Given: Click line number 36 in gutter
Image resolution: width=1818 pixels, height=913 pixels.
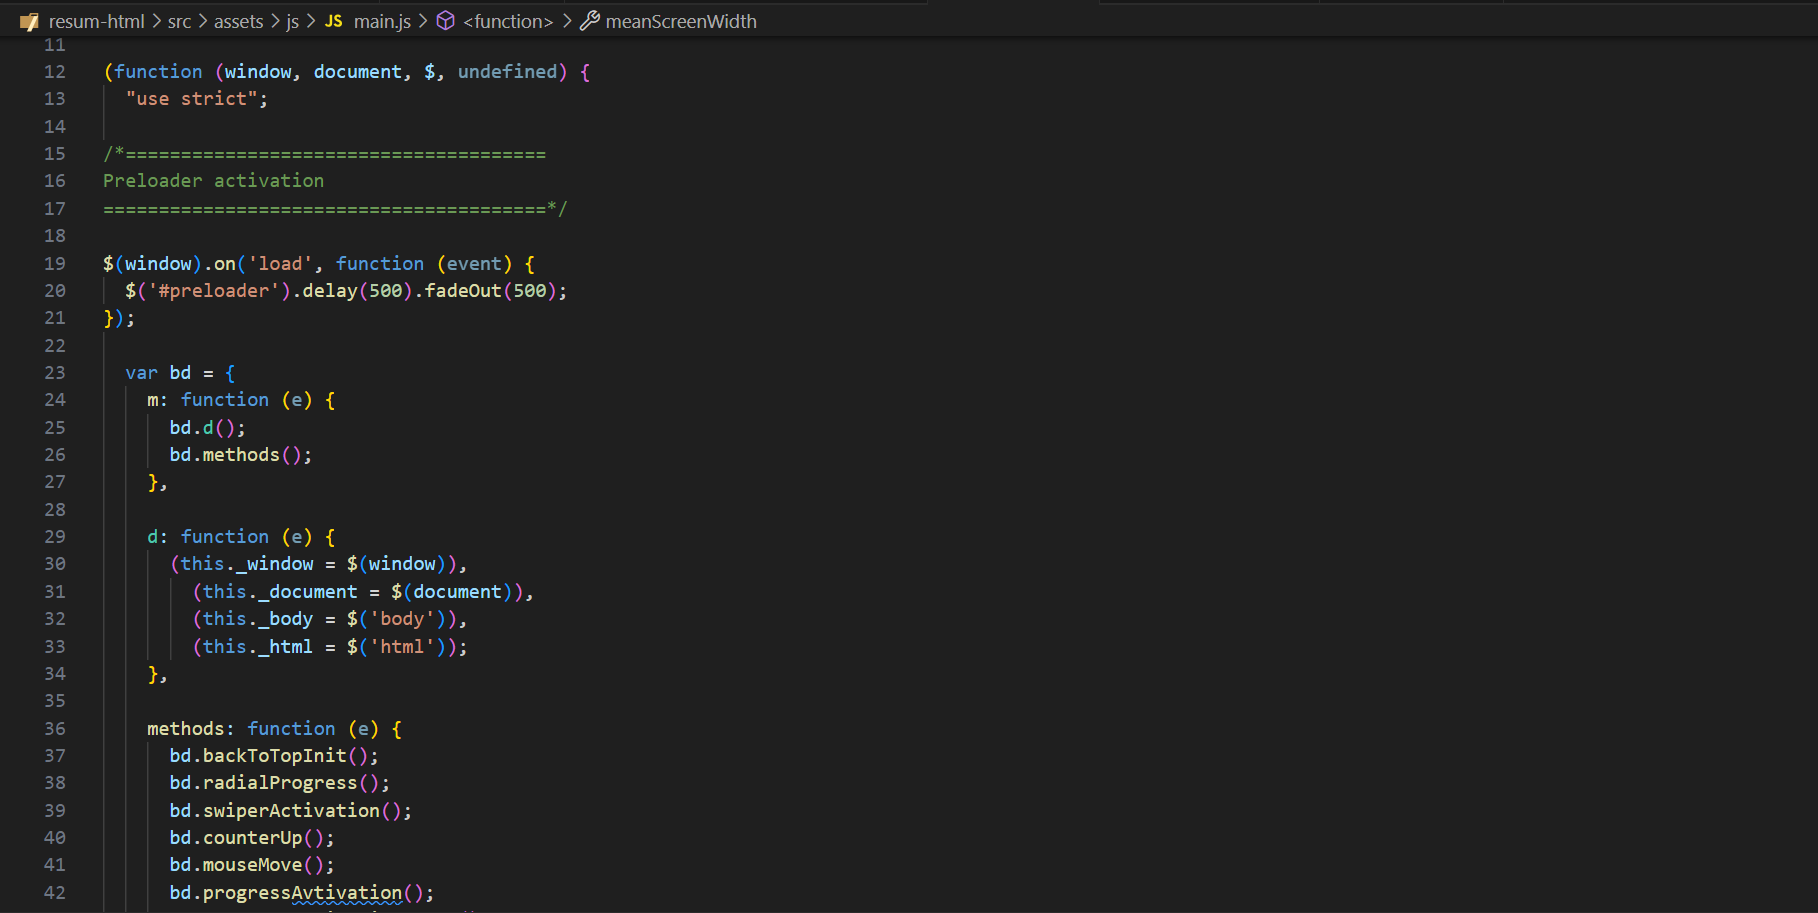Looking at the screenshot, I should click(x=55, y=729).
